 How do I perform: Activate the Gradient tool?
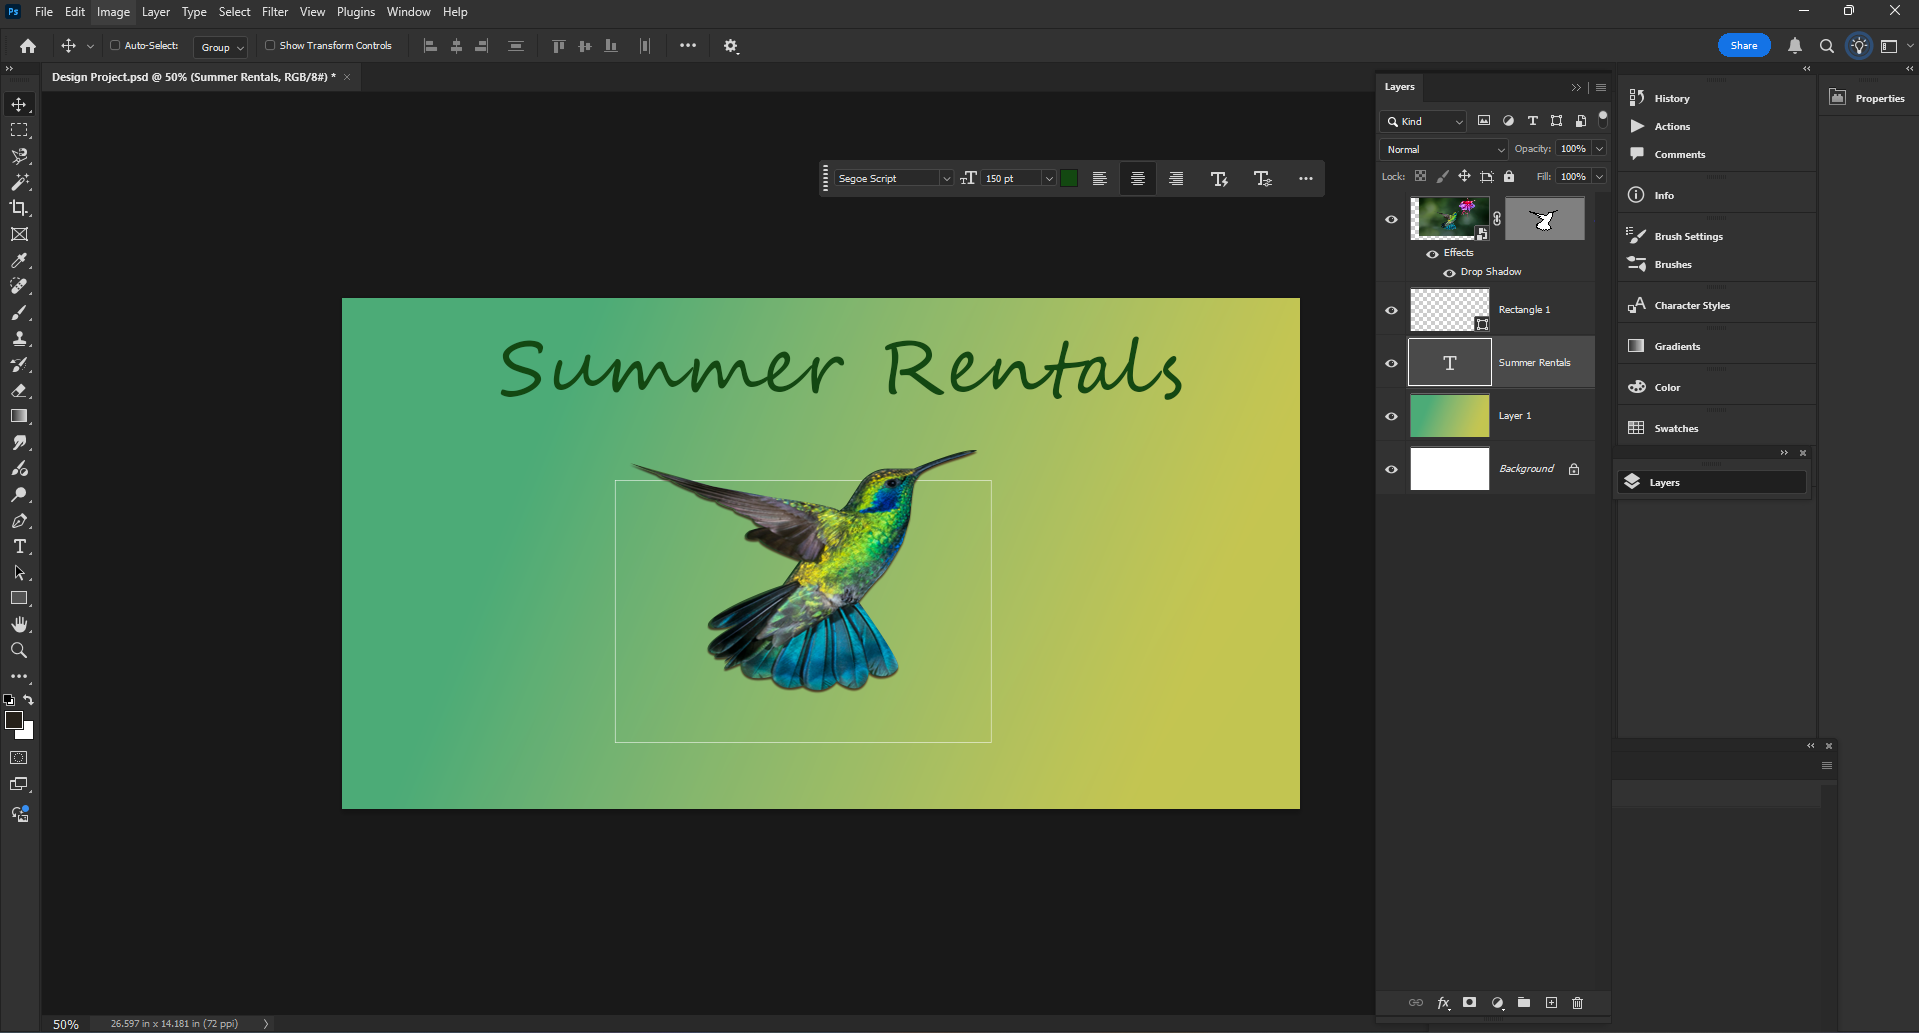pos(19,417)
